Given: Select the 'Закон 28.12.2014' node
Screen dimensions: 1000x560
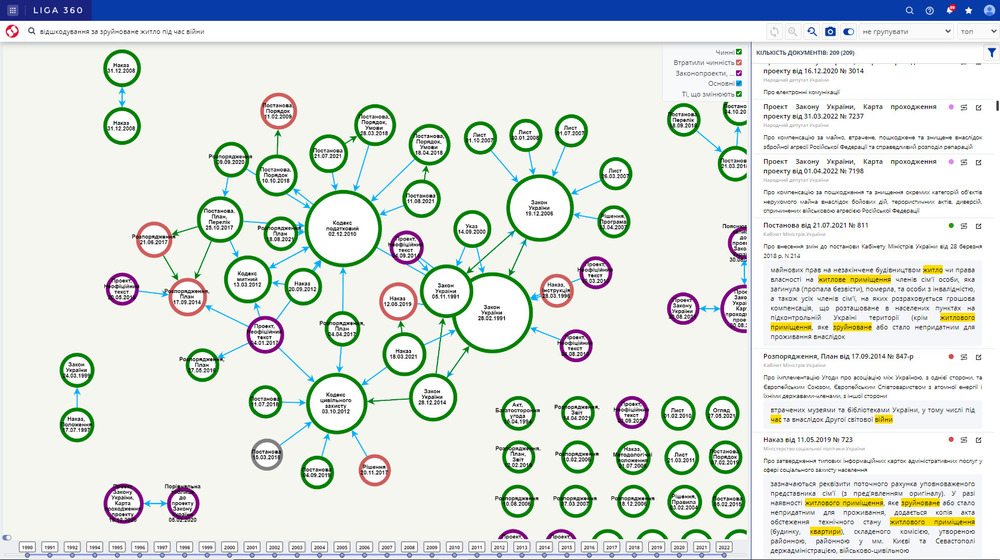Looking at the screenshot, I should tap(432, 398).
